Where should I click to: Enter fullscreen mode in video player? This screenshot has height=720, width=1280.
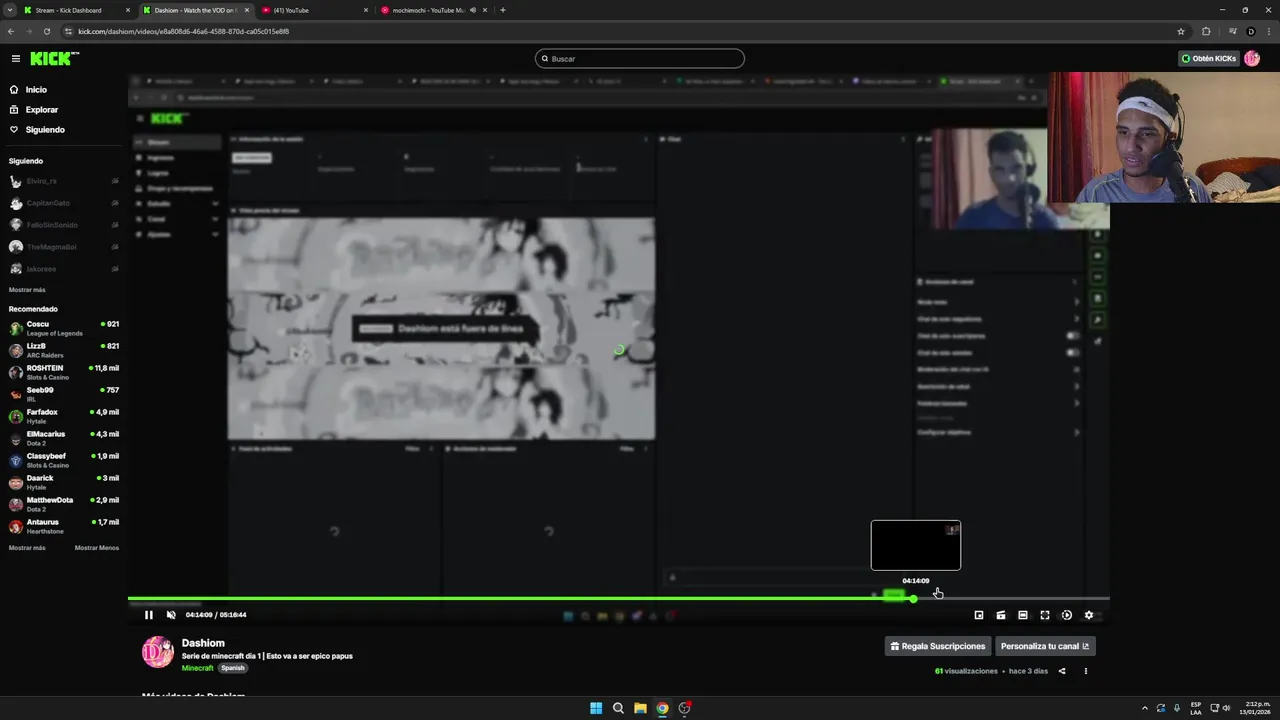click(x=1045, y=615)
